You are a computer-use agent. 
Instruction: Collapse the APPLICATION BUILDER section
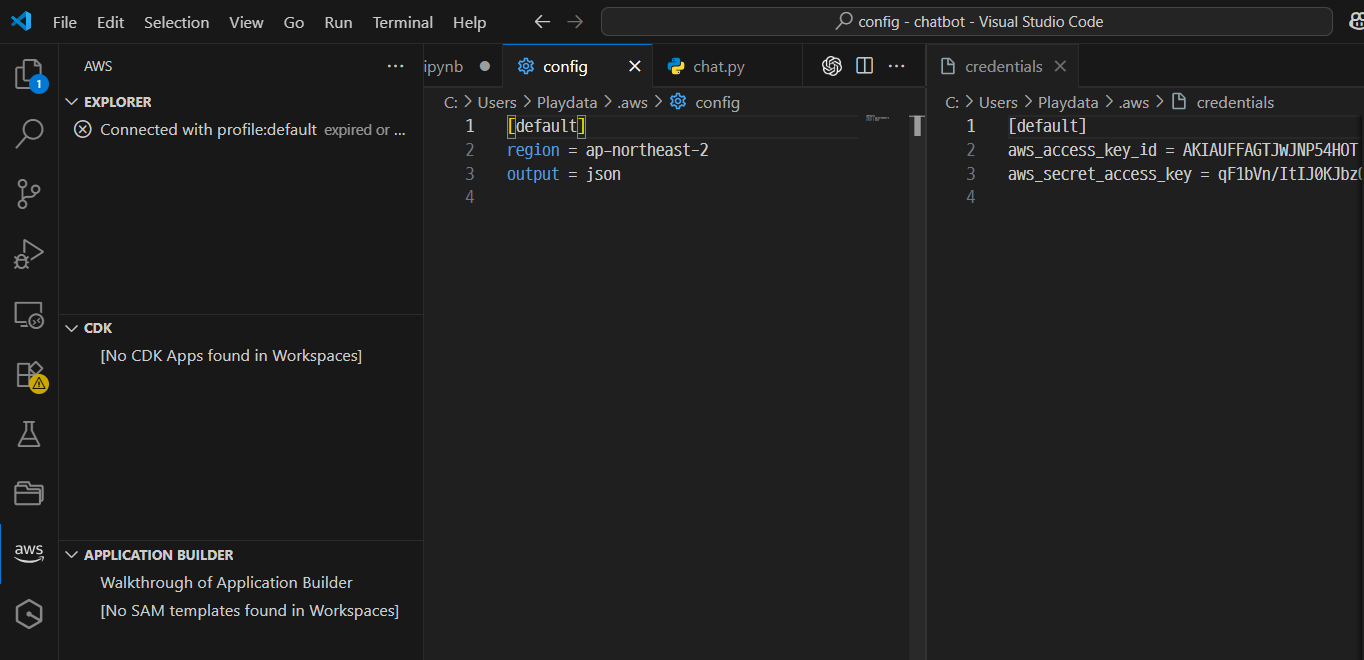coord(72,555)
